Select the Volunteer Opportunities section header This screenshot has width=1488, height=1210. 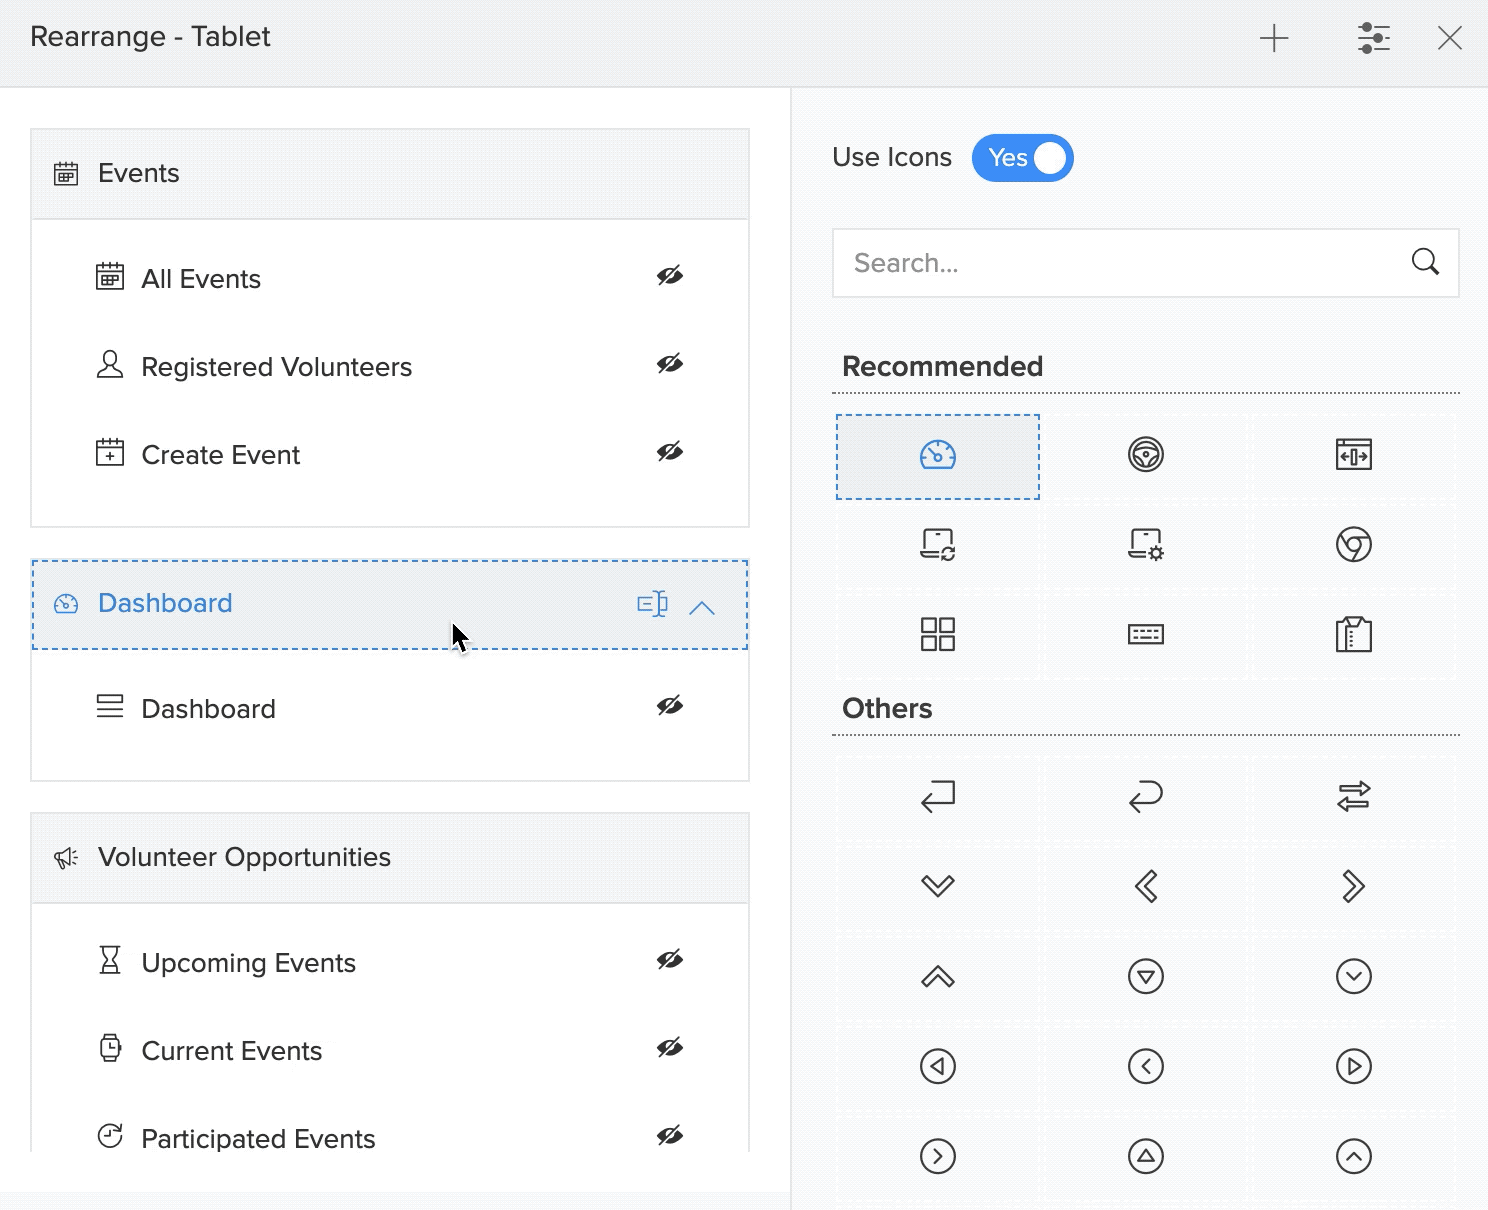click(390, 858)
